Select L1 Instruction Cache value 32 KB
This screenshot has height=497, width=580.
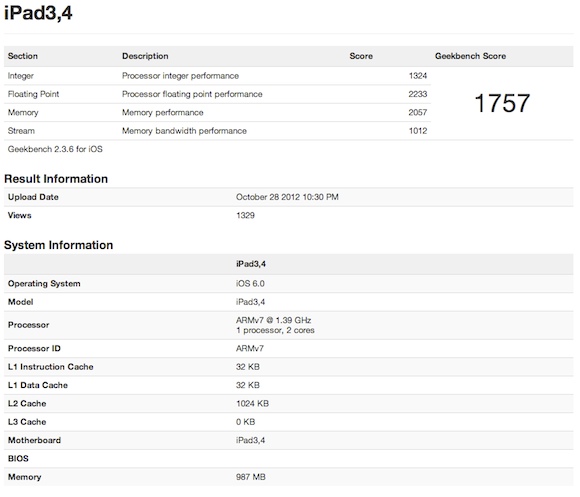pyautogui.click(x=248, y=367)
